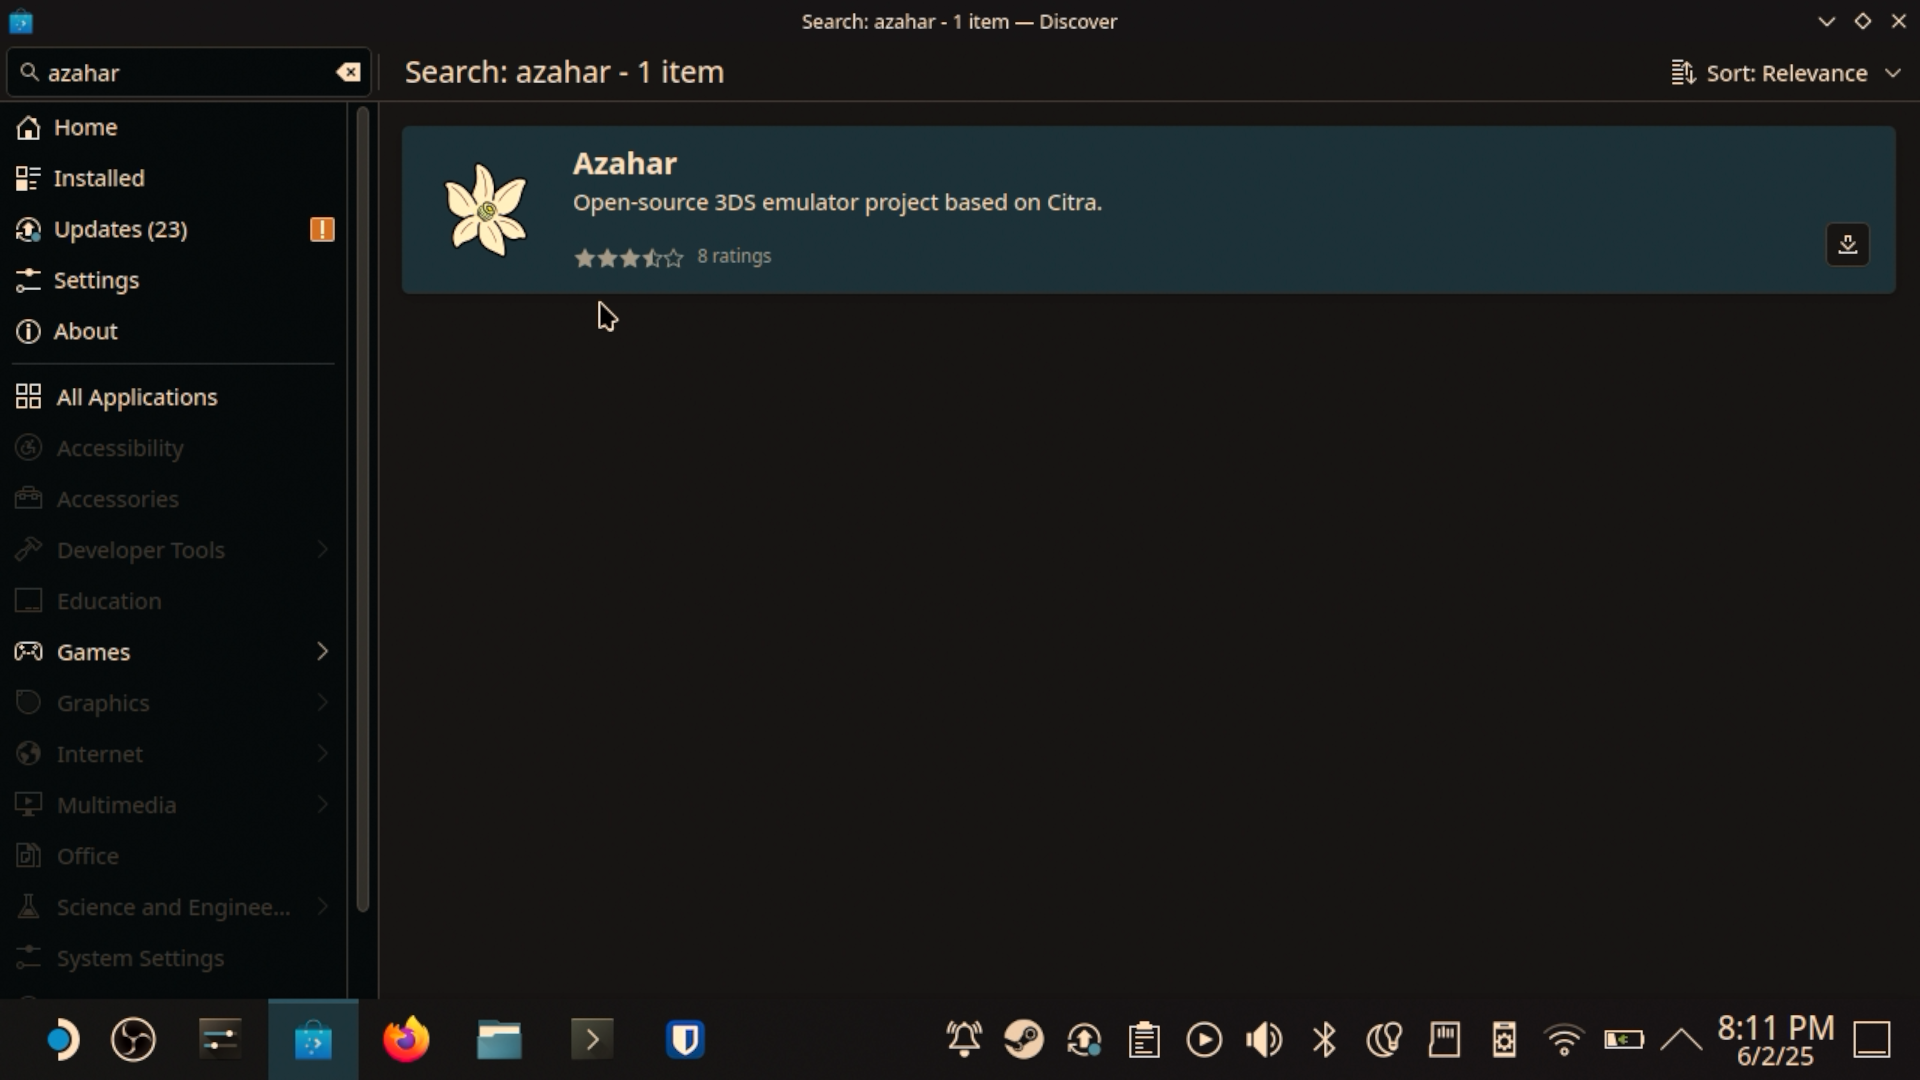Open the Konsole terminal taskbar icon
Image resolution: width=1920 pixels, height=1080 pixels.
coord(592,1040)
